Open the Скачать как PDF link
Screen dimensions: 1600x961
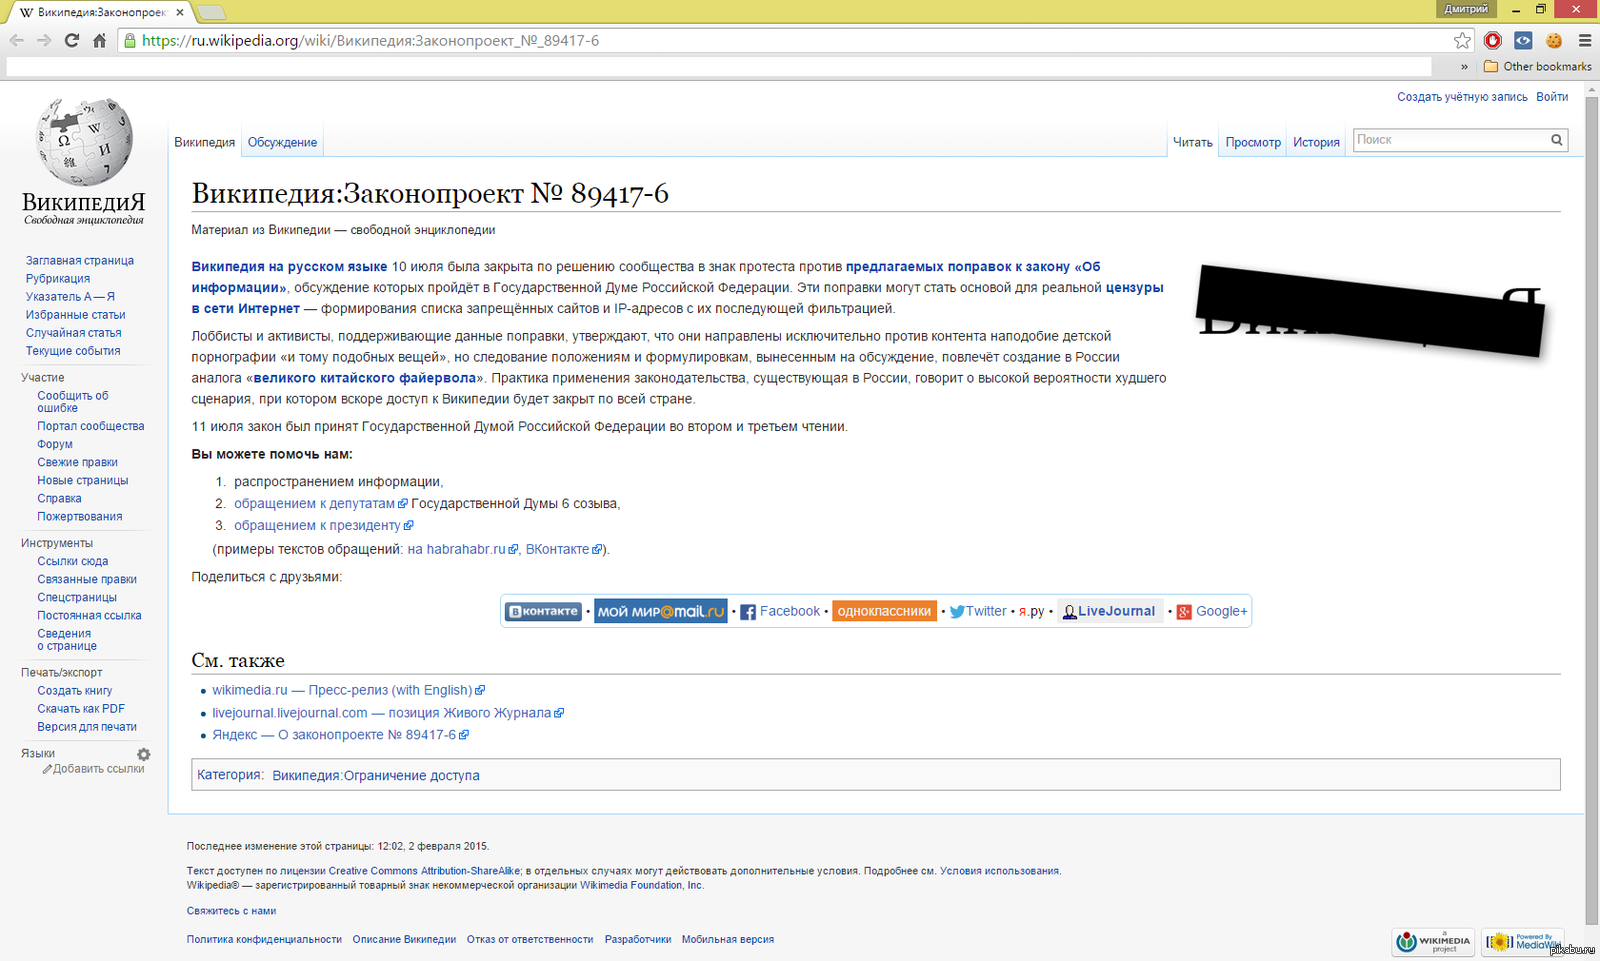[81, 709]
